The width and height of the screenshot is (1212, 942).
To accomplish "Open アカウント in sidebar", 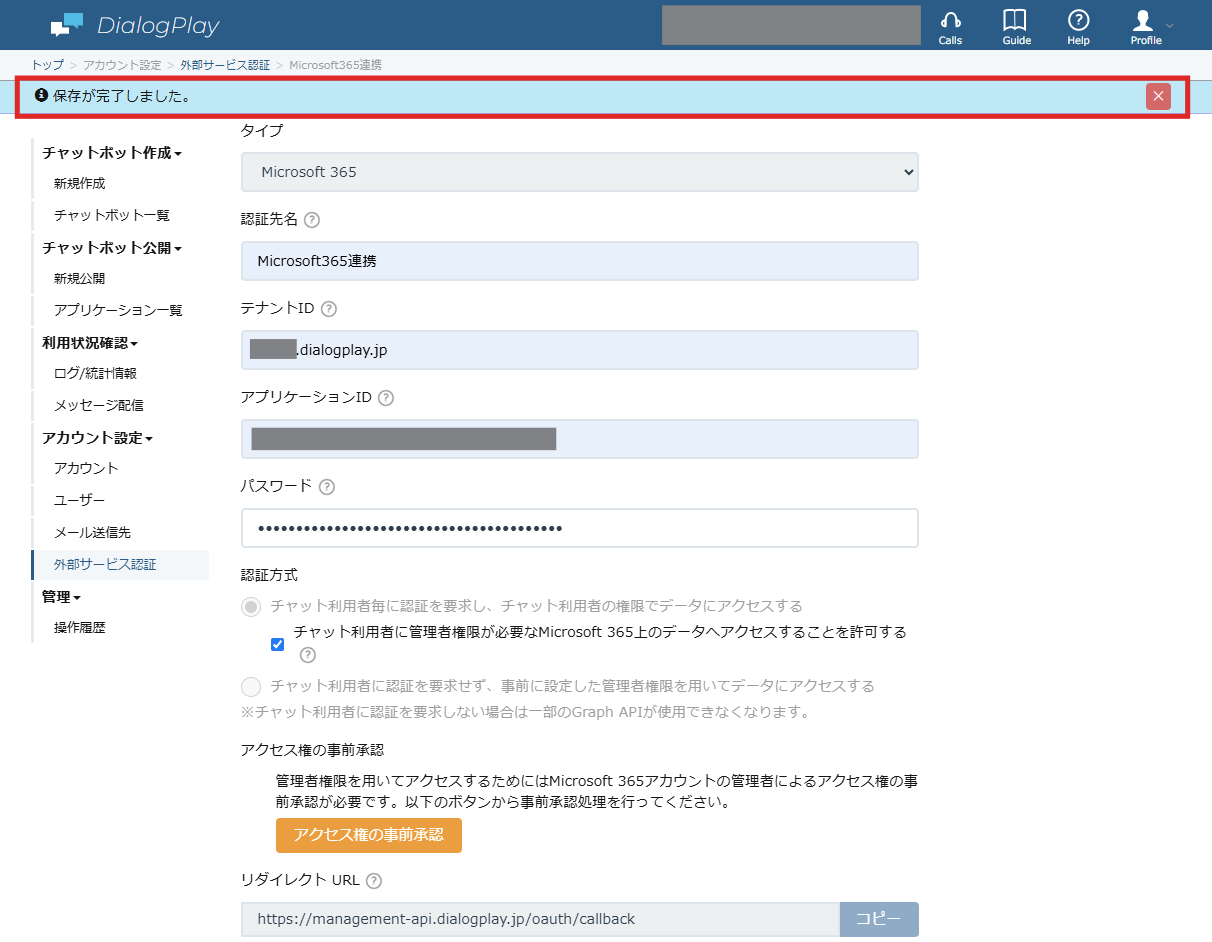I will [86, 469].
